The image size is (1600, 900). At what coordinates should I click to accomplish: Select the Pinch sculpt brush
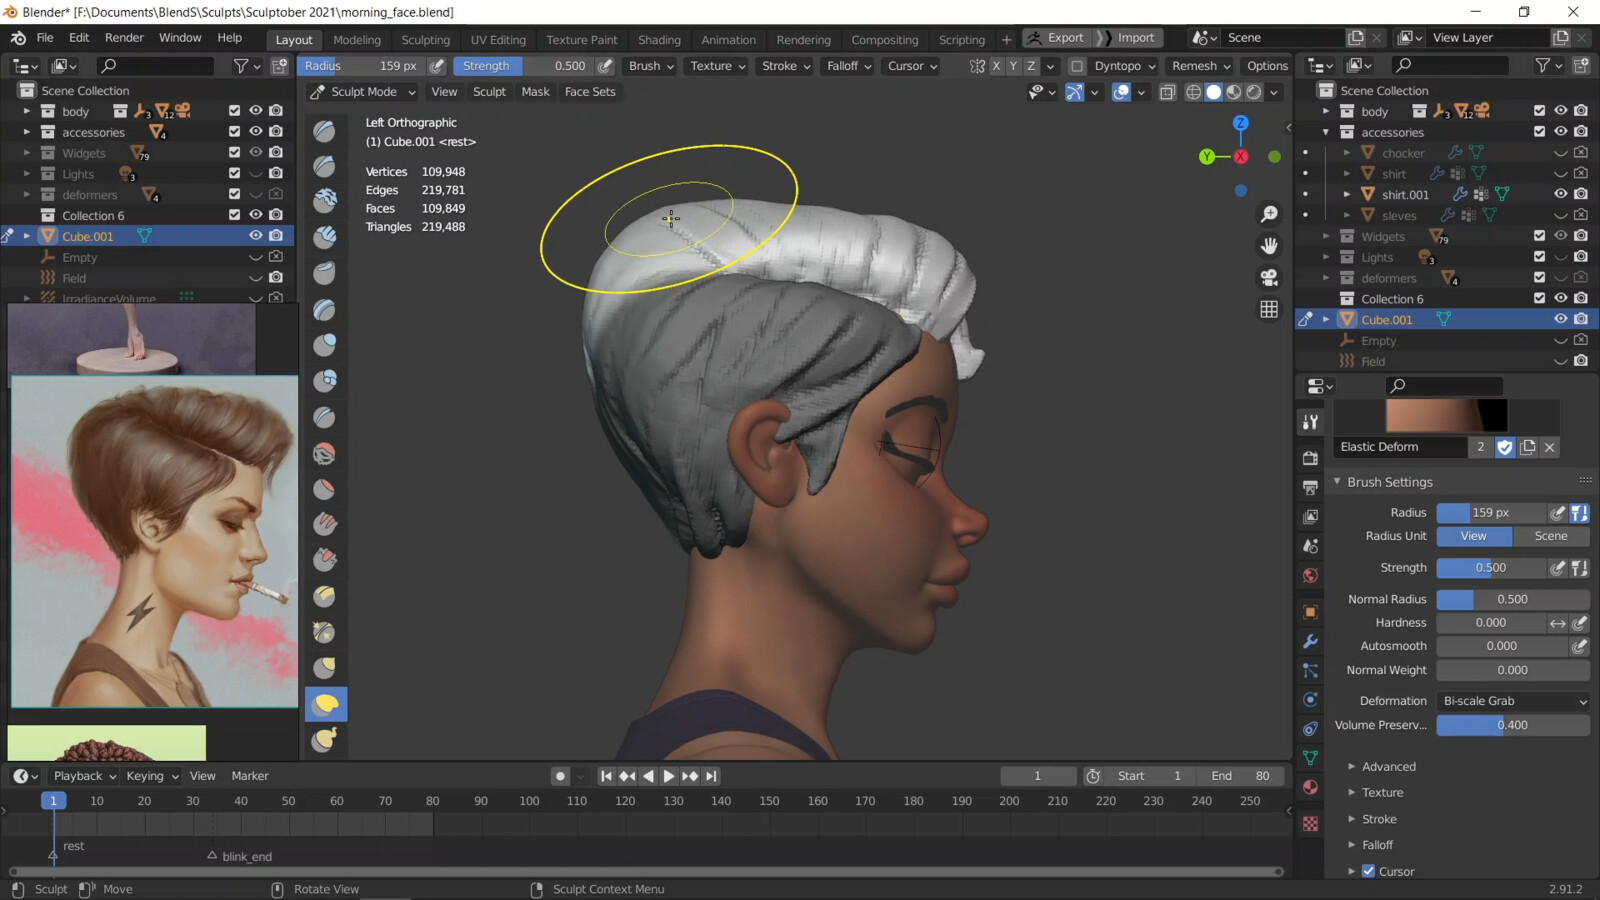coord(325,632)
